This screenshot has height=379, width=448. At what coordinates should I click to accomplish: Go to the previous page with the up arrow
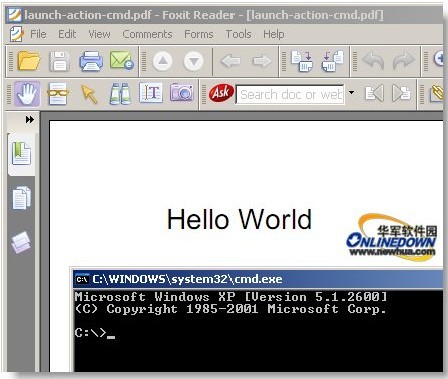pyautogui.click(x=163, y=61)
